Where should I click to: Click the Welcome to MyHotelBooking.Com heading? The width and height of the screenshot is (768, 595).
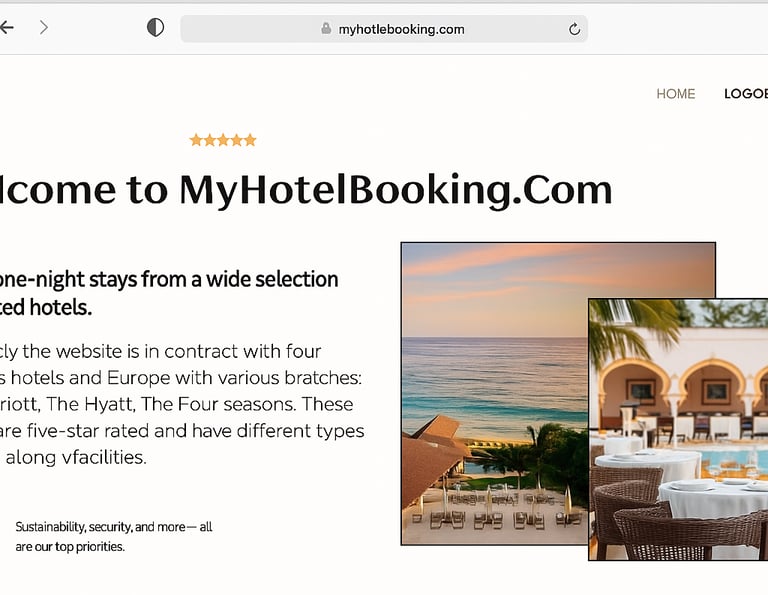[x=306, y=190]
